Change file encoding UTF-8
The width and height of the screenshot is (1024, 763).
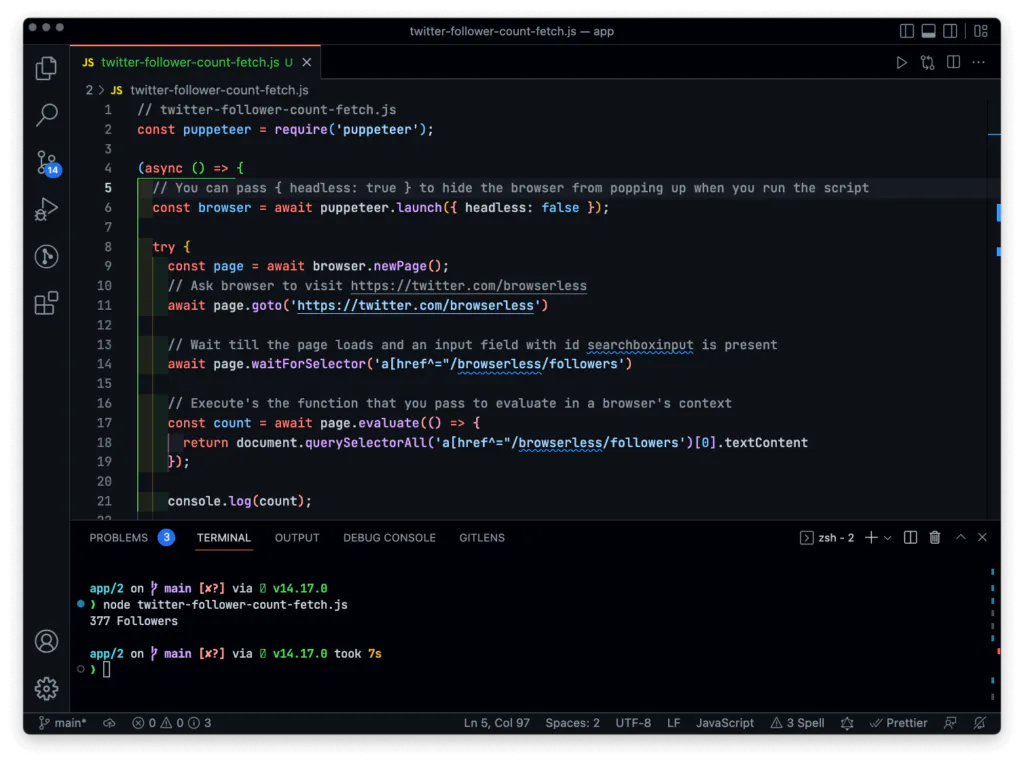[633, 722]
